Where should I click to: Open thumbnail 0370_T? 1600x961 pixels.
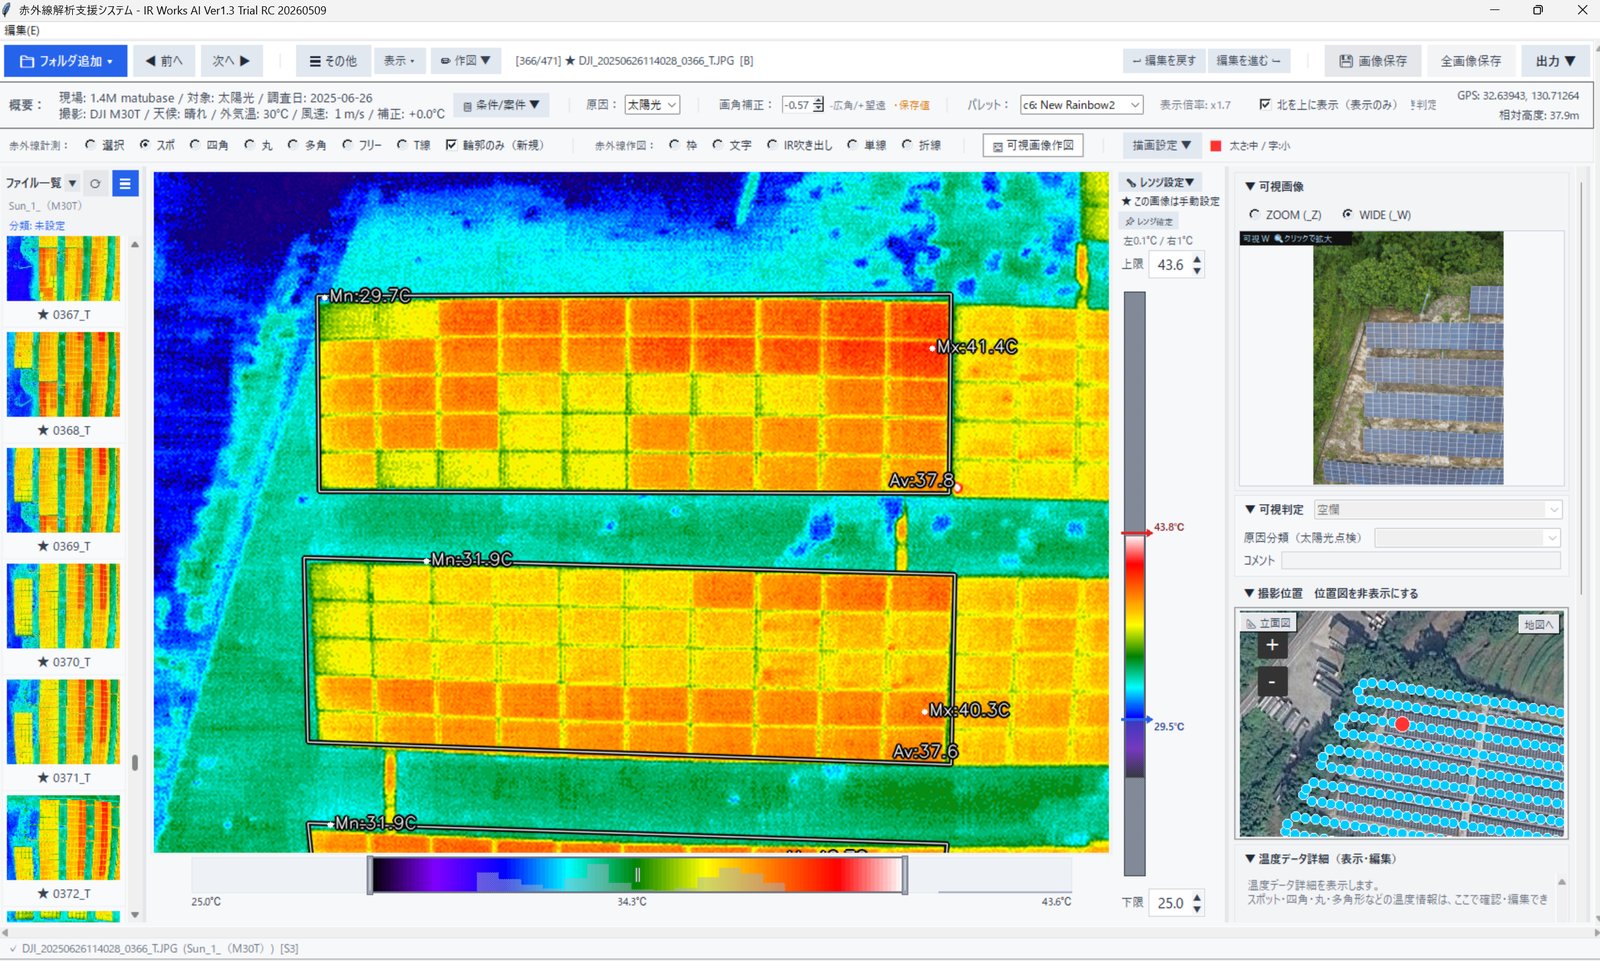pos(63,606)
